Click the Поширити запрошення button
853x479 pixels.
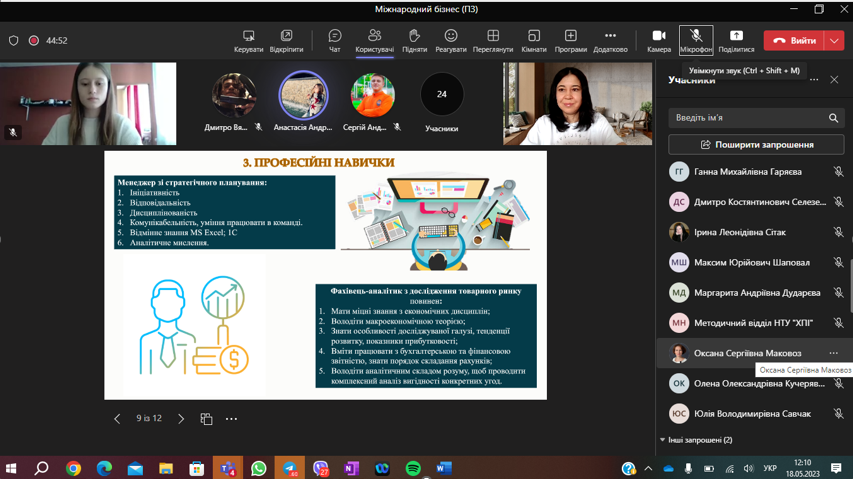pyautogui.click(x=756, y=145)
